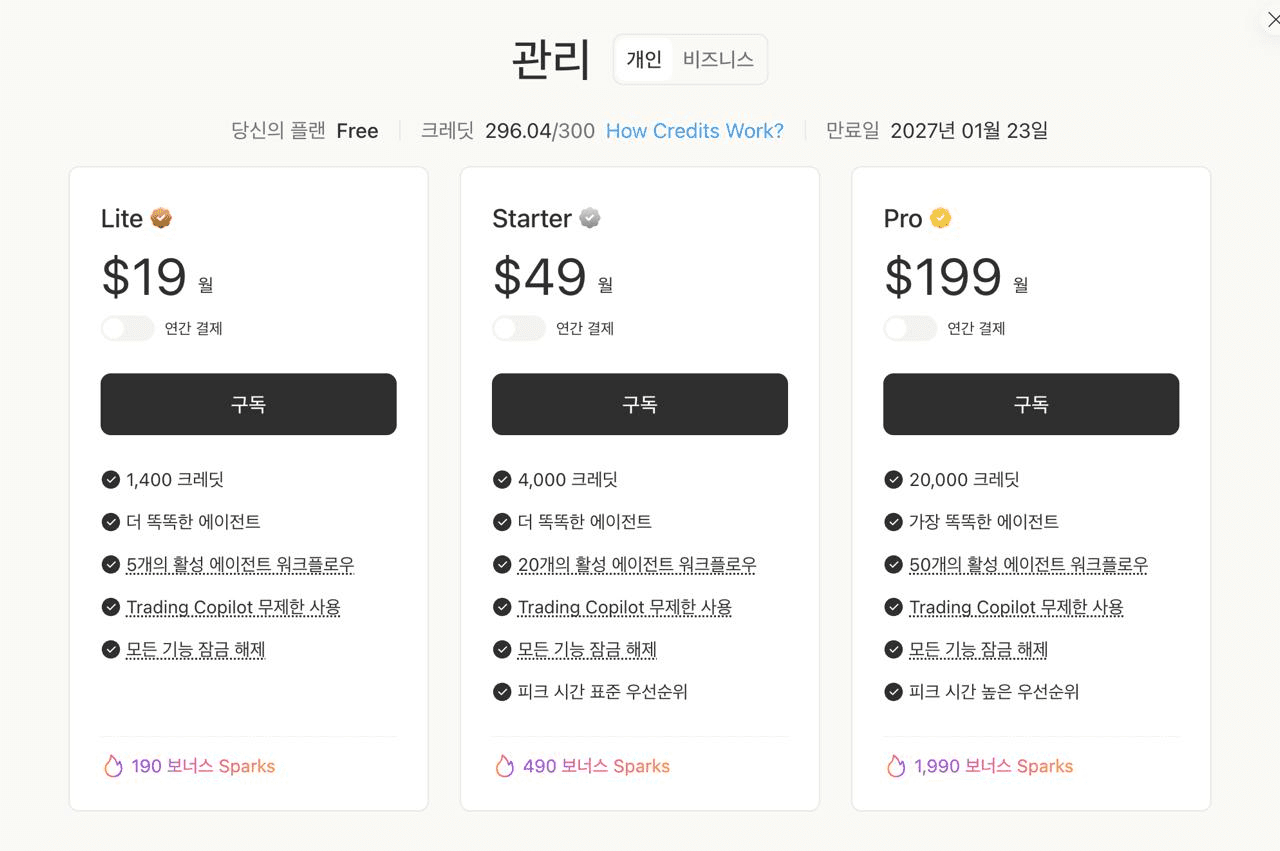Click the gold Pro plan badge icon
The height and width of the screenshot is (851, 1280).
[x=940, y=218]
